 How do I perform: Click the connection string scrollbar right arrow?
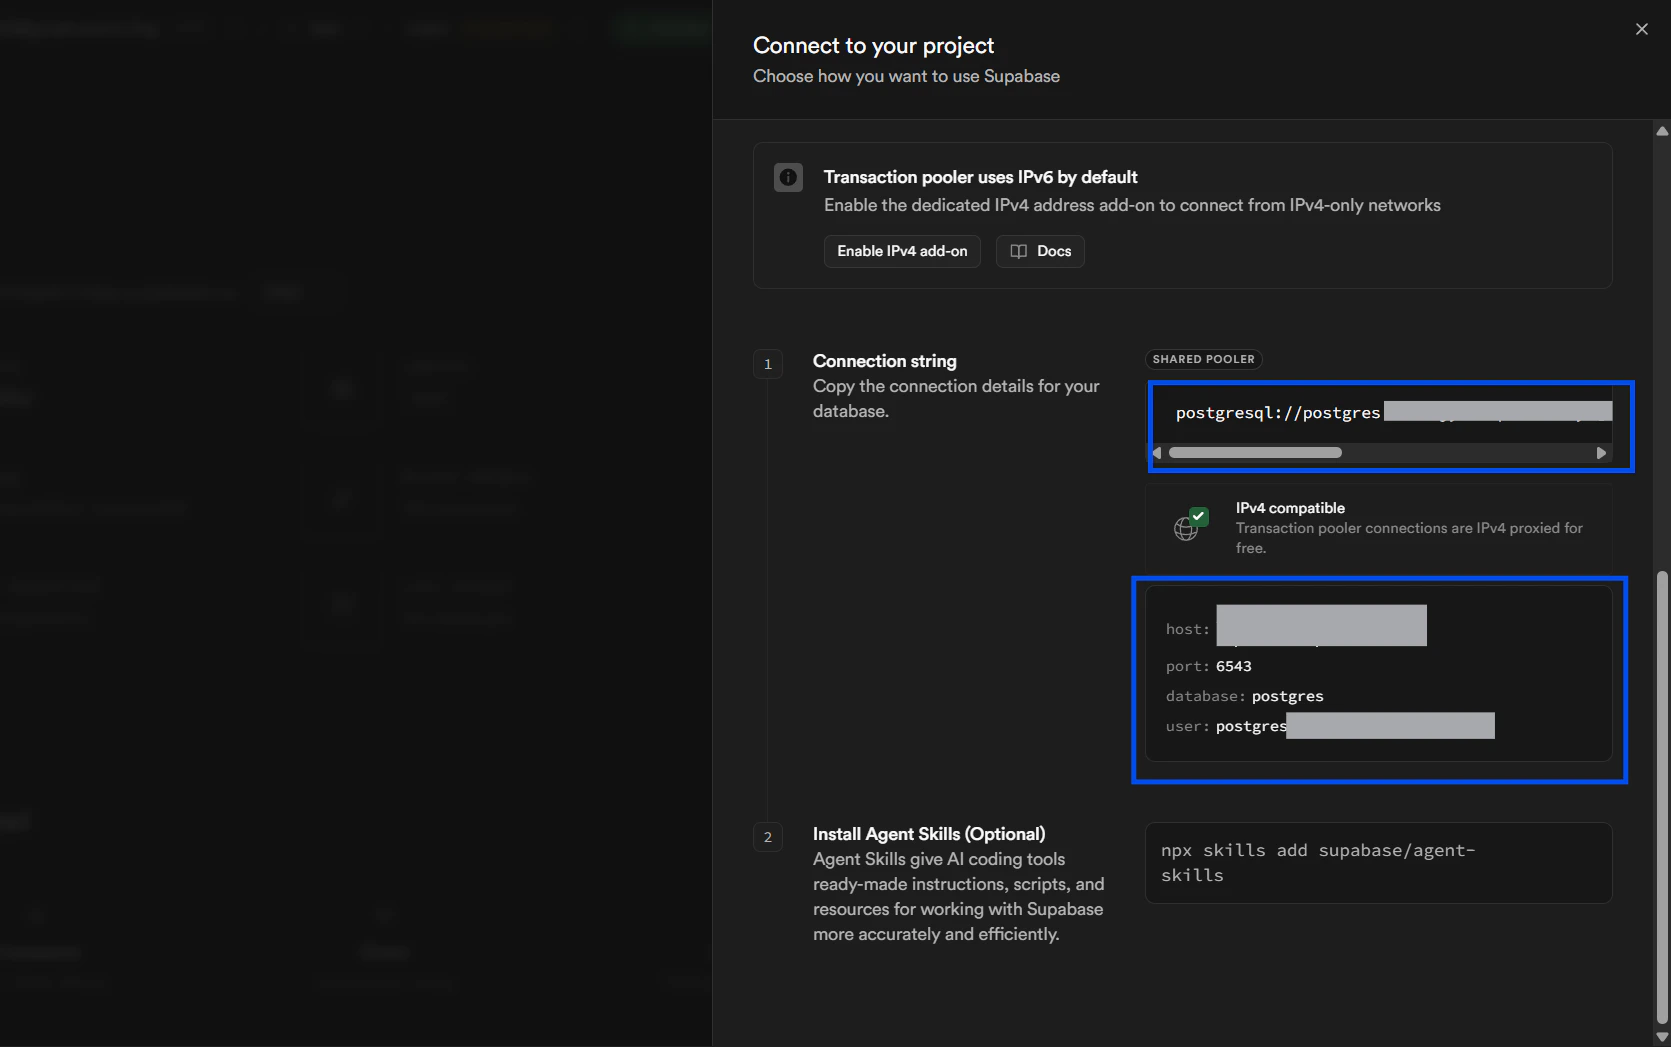[x=1601, y=453]
